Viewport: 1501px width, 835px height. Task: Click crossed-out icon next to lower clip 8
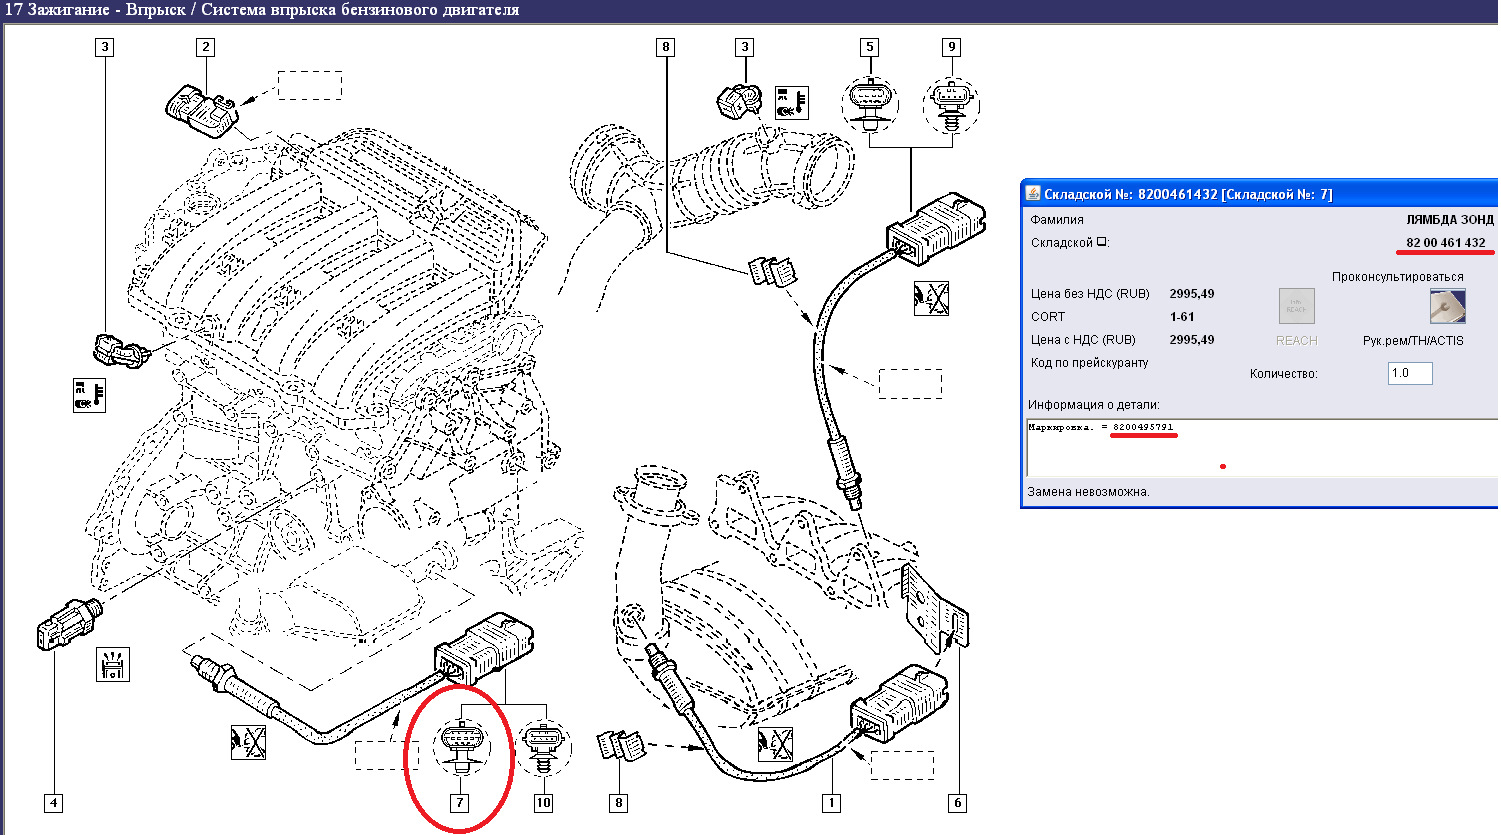[775, 744]
